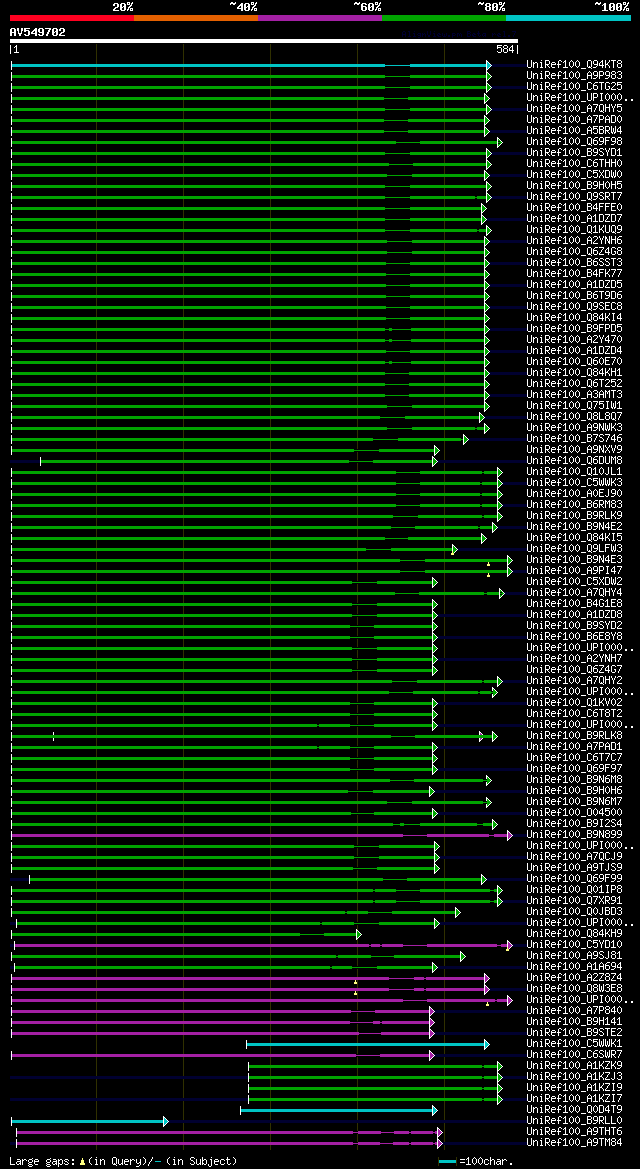Click label UniRef100_A1DZD7
This screenshot has height=1169, width=640.
click(574, 218)
